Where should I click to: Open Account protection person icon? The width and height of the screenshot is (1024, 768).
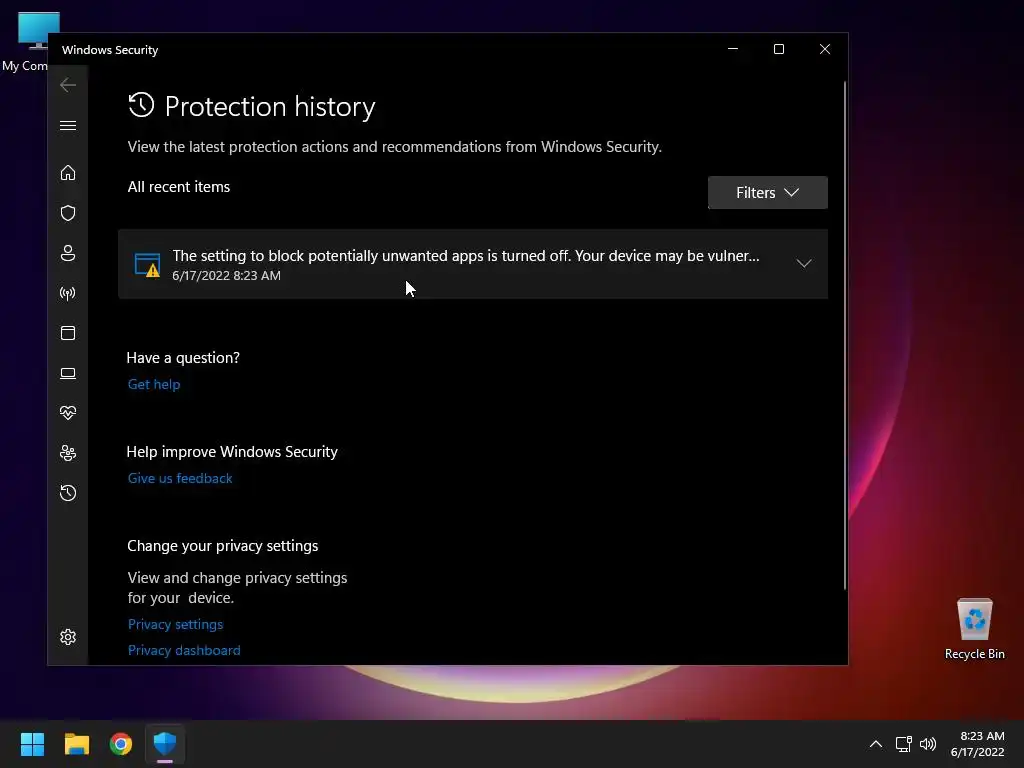coord(68,253)
